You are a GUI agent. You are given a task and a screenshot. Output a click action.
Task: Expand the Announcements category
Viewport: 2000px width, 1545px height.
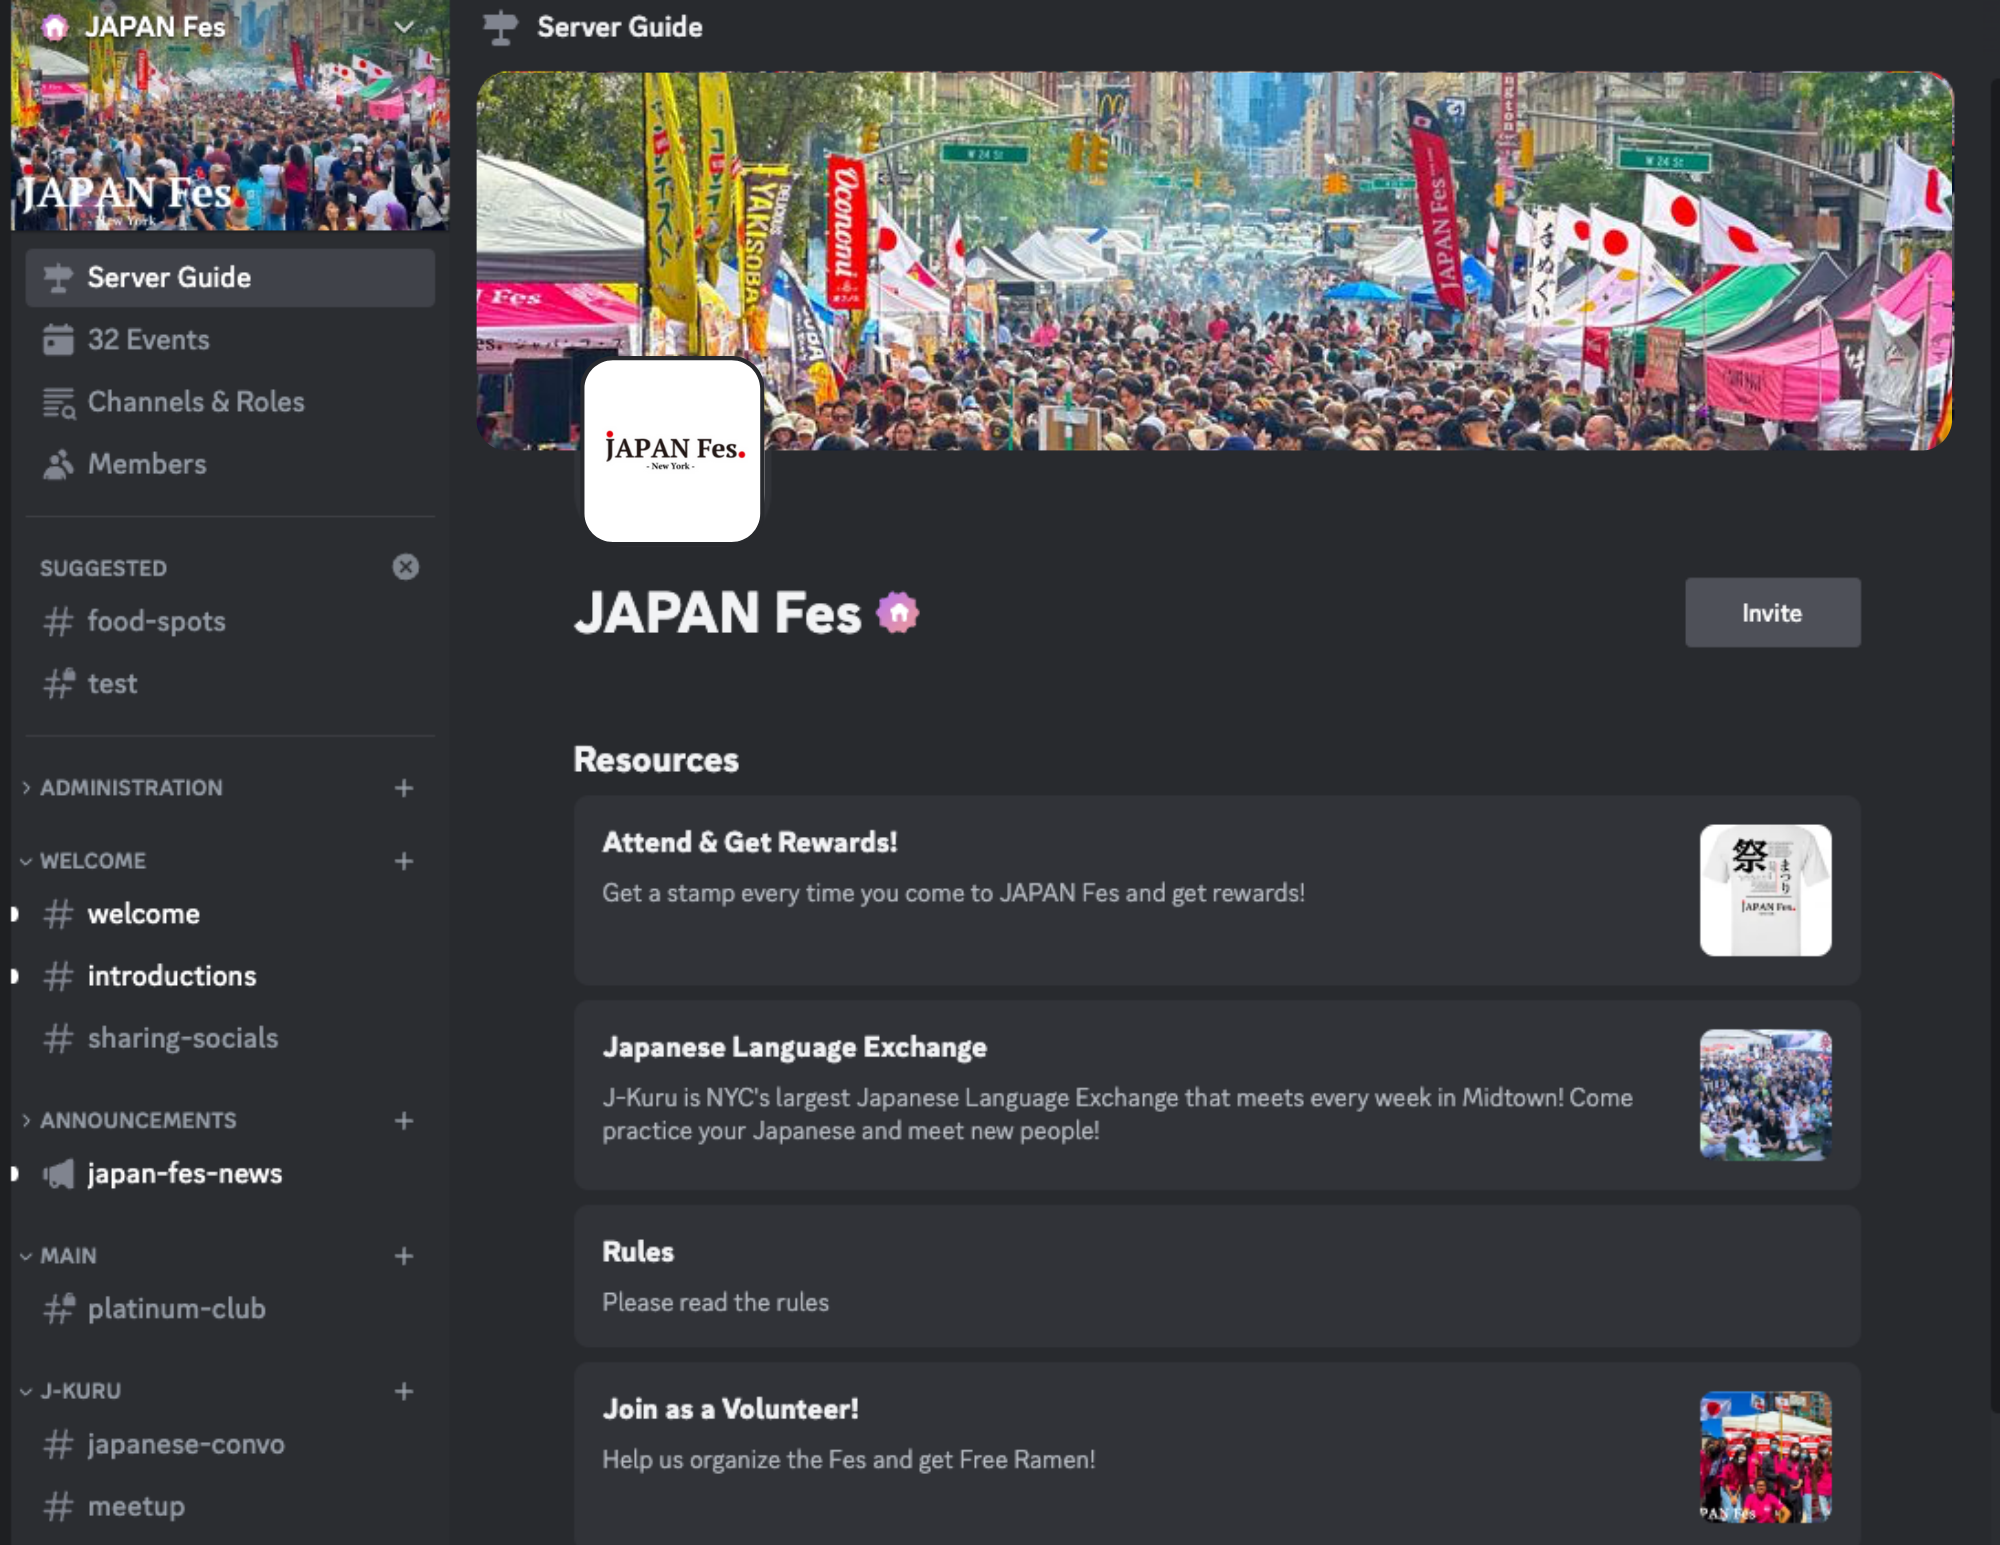pos(137,1121)
